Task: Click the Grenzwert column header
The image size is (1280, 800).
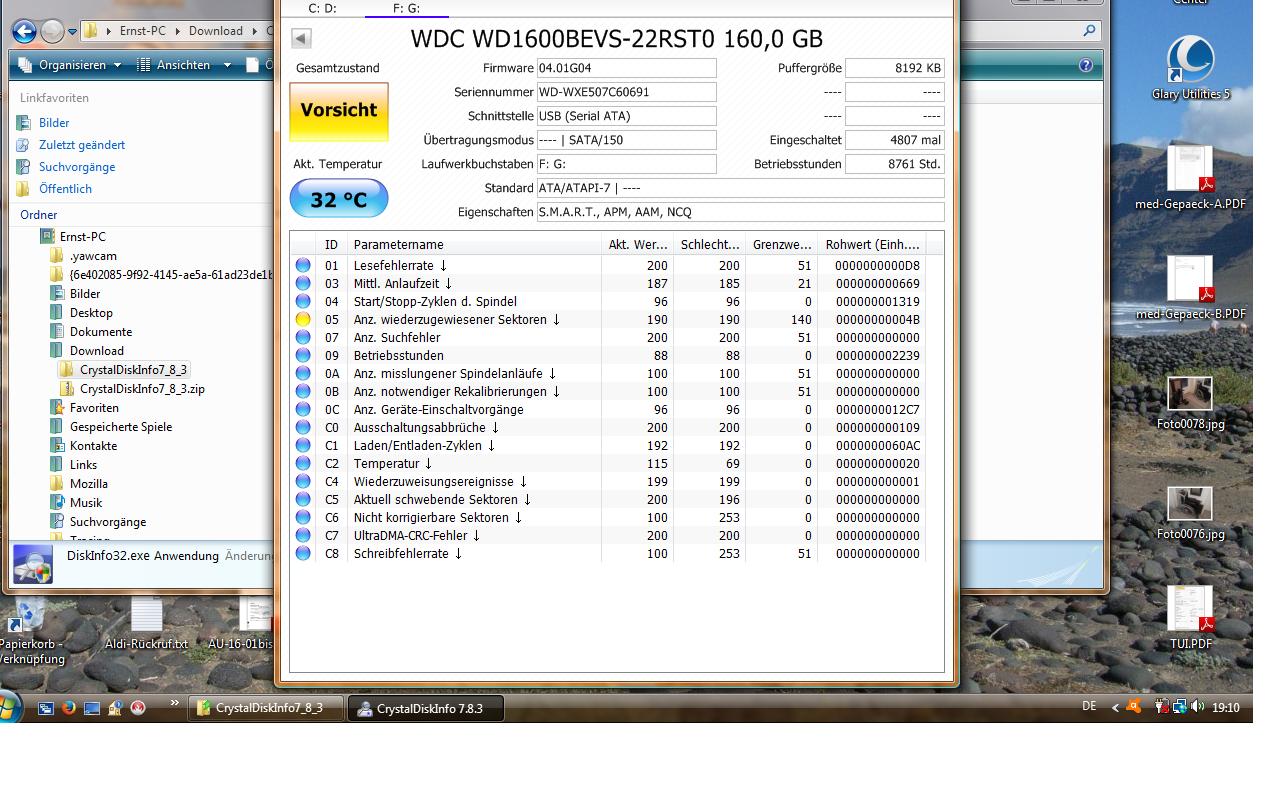Action: click(x=782, y=245)
